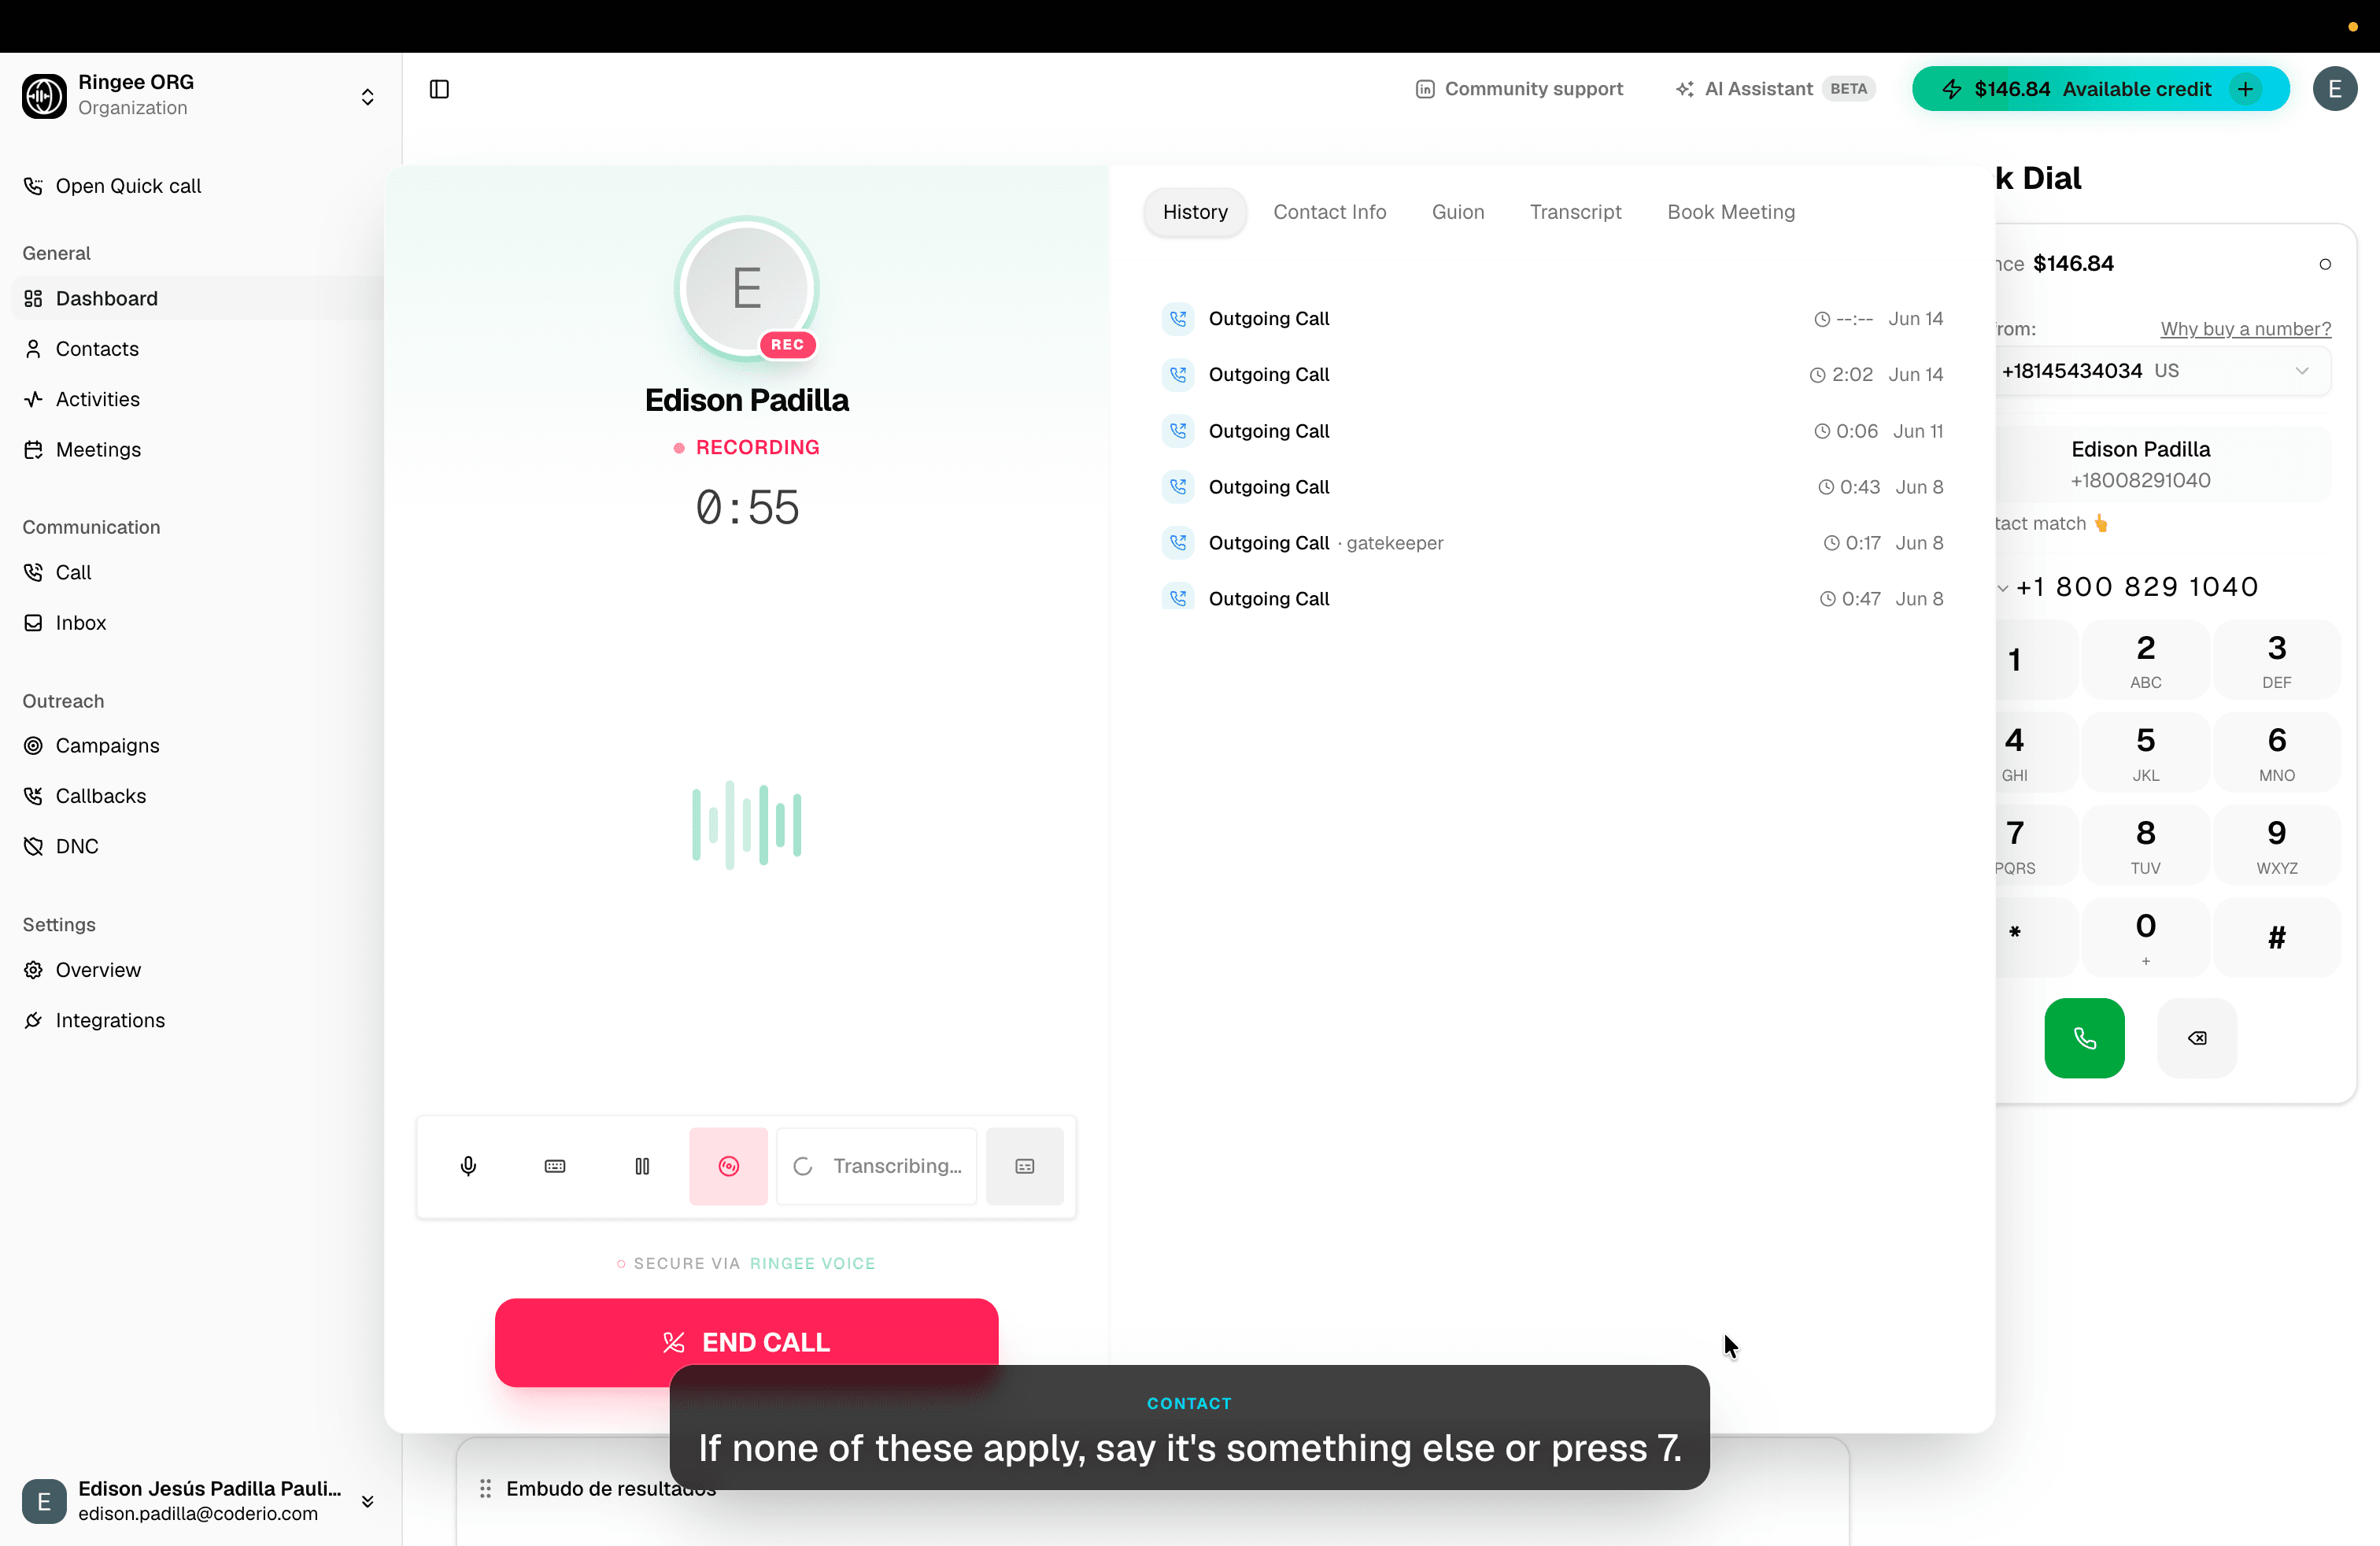Open the Book Meeting tab
Image resolution: width=2380 pixels, height=1546 pixels.
[x=1731, y=212]
